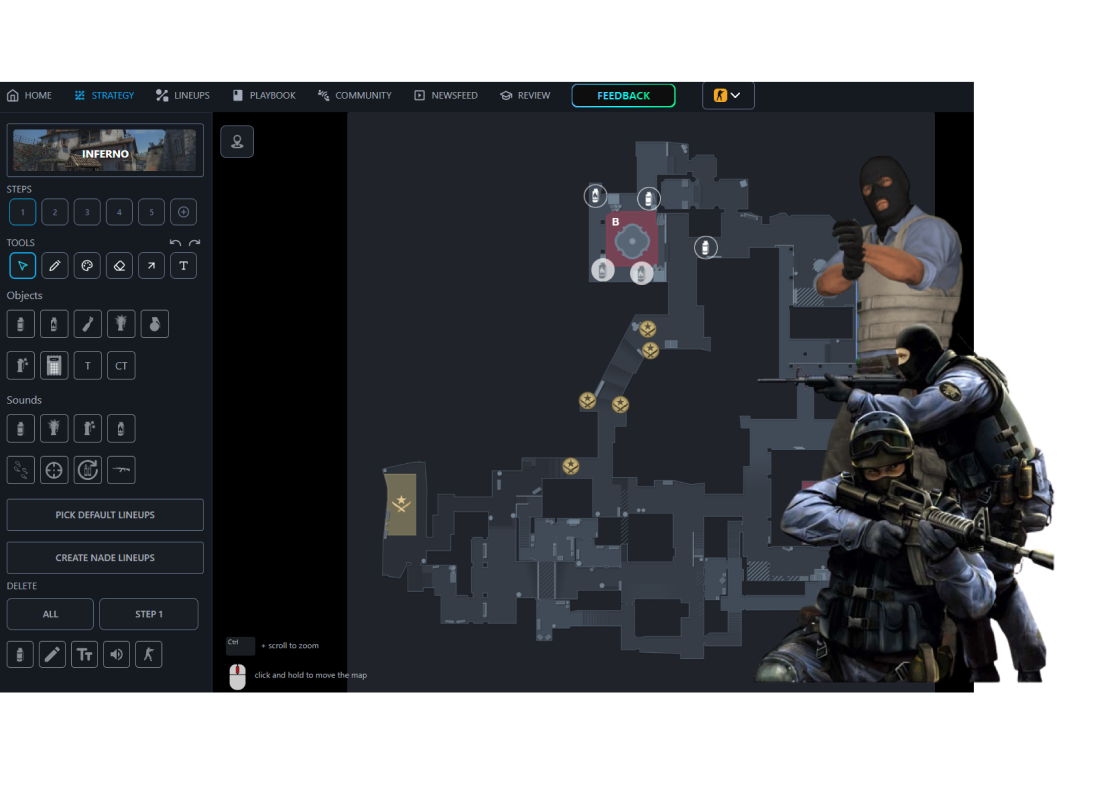Open the STRATEGY tab
Viewport: 1120px width, 786px height.
(104, 95)
